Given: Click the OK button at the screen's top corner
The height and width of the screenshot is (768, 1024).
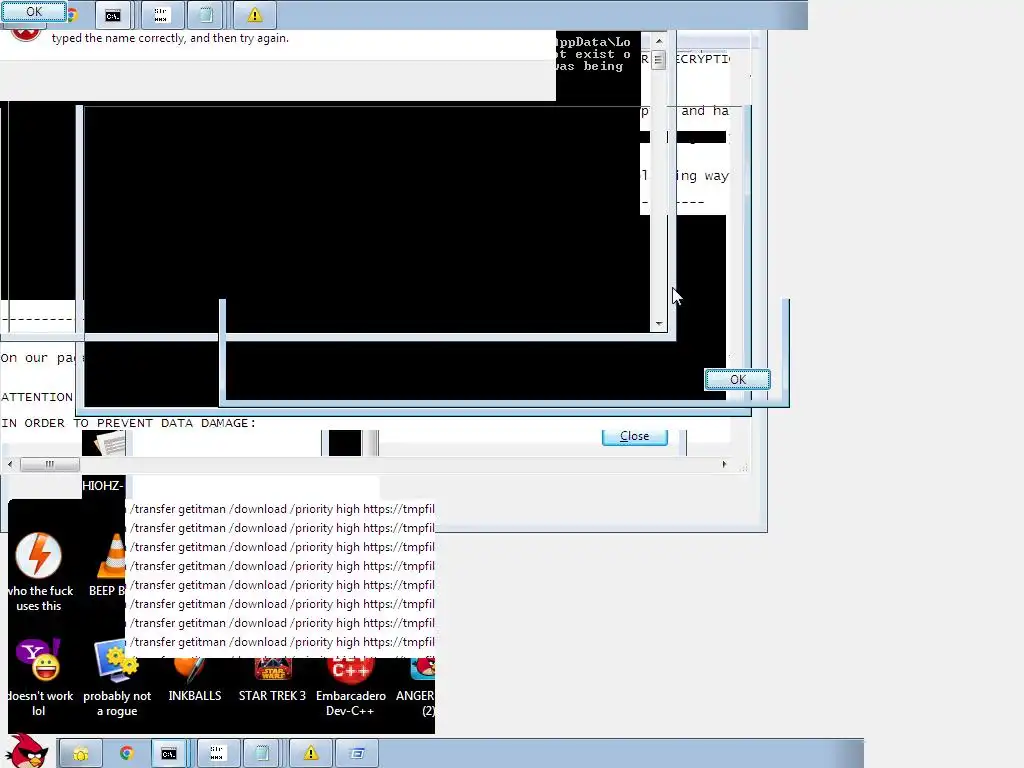Looking at the screenshot, I should 33,12.
